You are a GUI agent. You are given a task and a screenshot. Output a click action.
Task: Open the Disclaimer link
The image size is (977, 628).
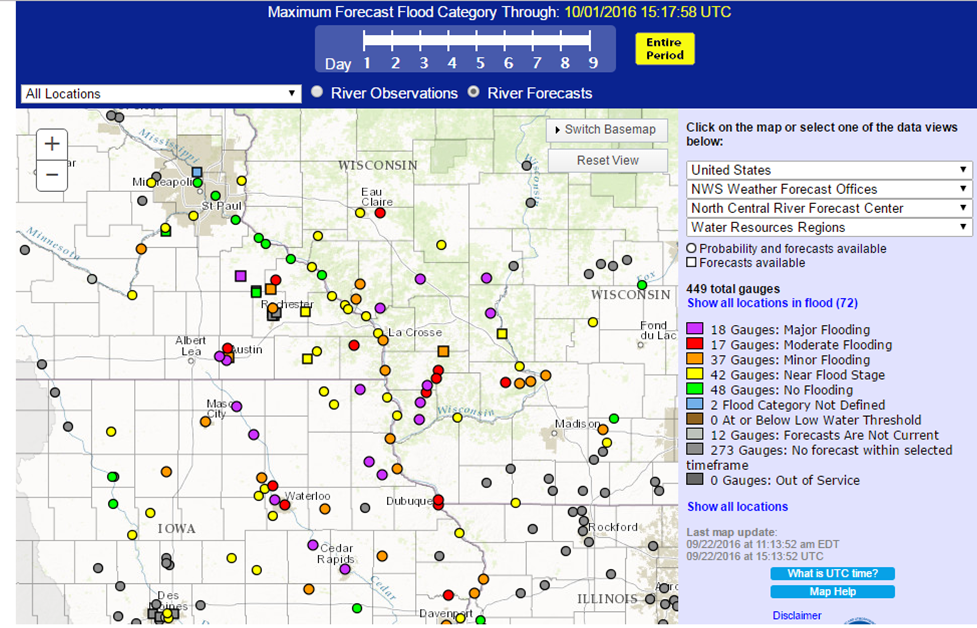pyautogui.click(x=797, y=616)
